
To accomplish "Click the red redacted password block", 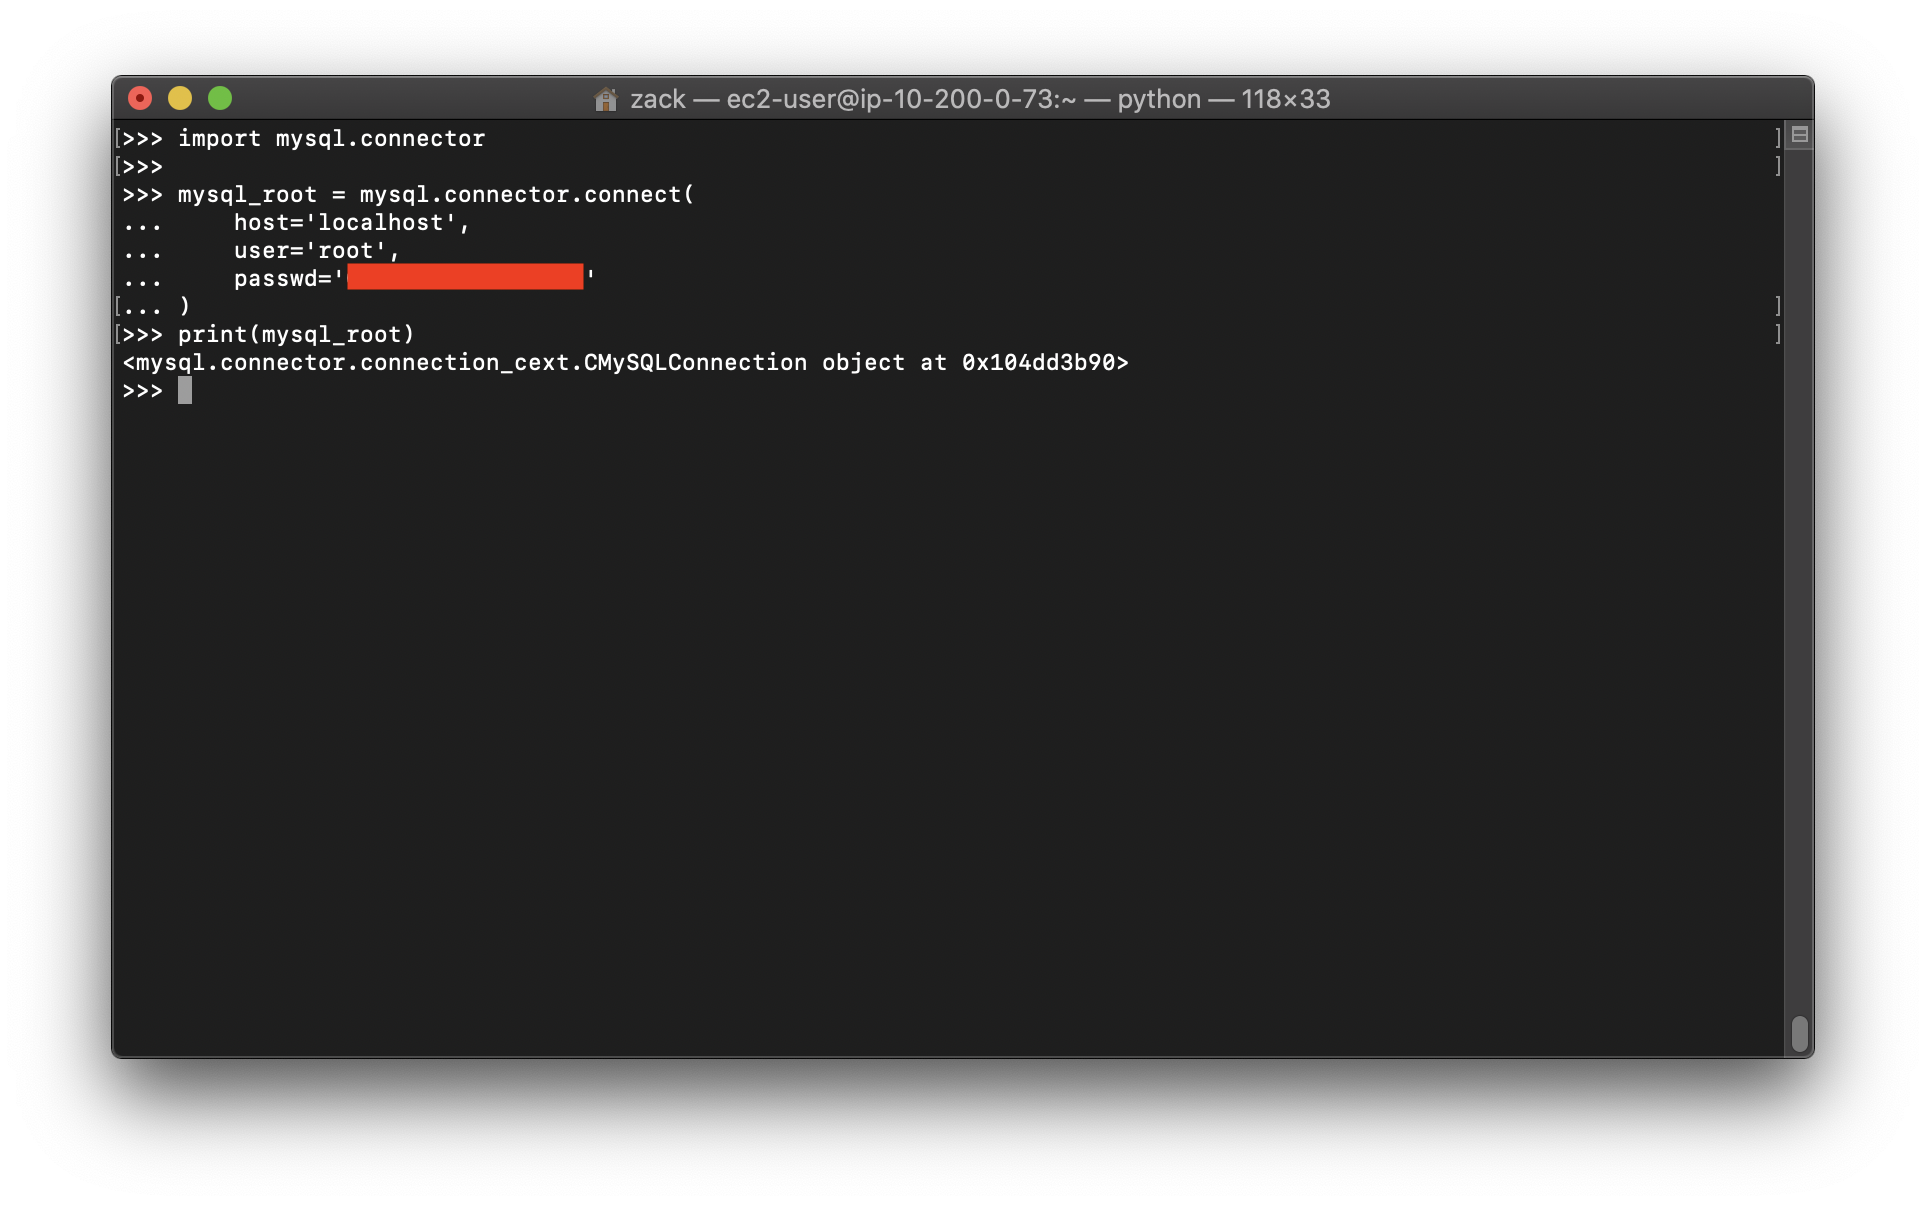I will (465, 277).
